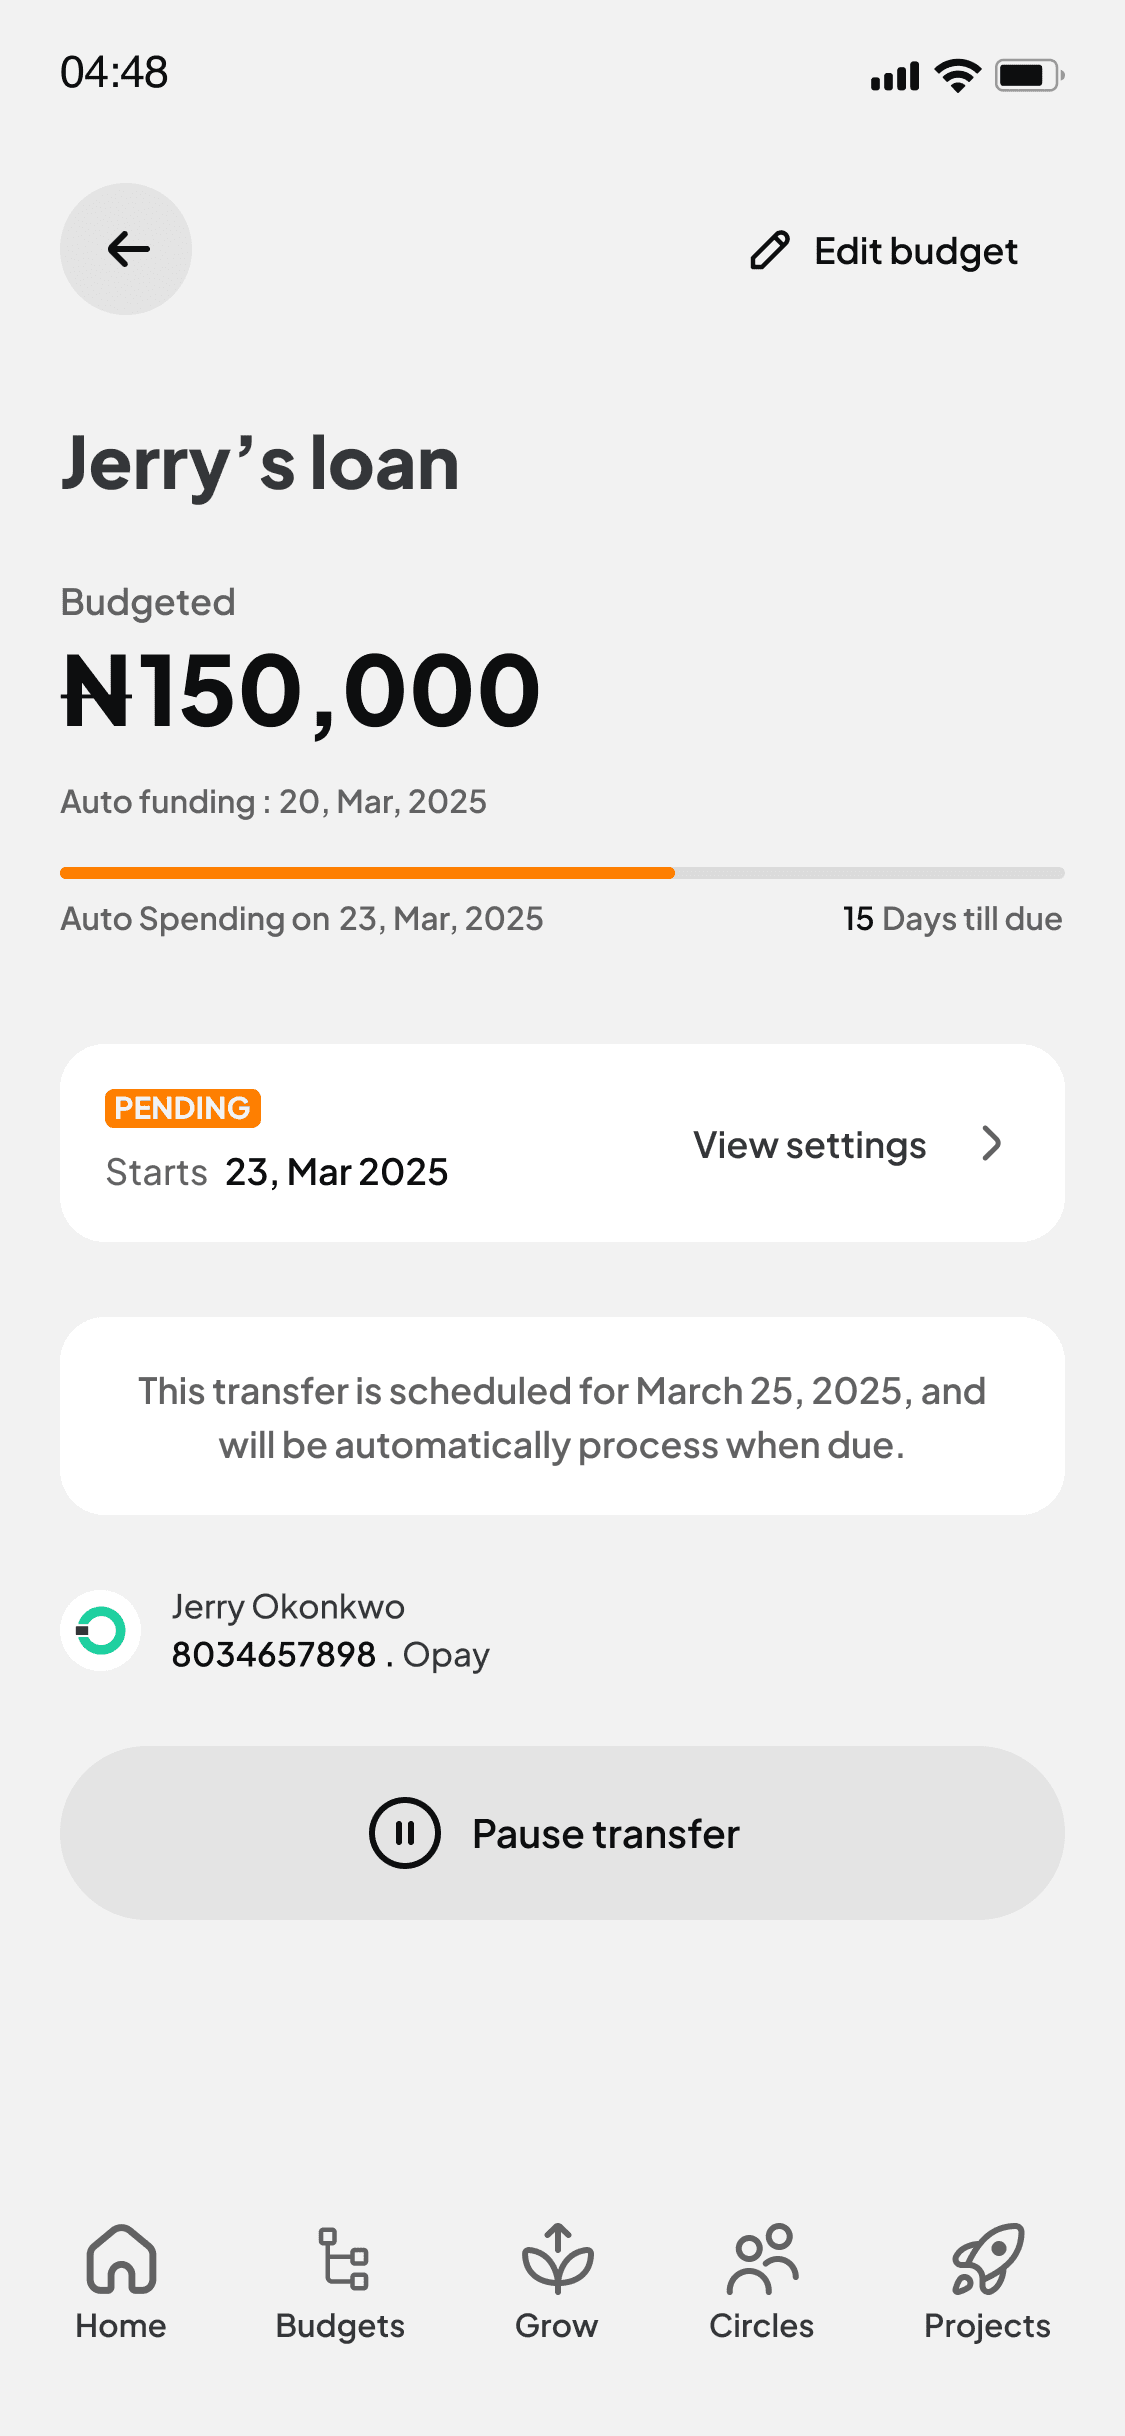This screenshot has width=1125, height=2436.
Task: Click the pencil edit icon
Action: (x=770, y=251)
